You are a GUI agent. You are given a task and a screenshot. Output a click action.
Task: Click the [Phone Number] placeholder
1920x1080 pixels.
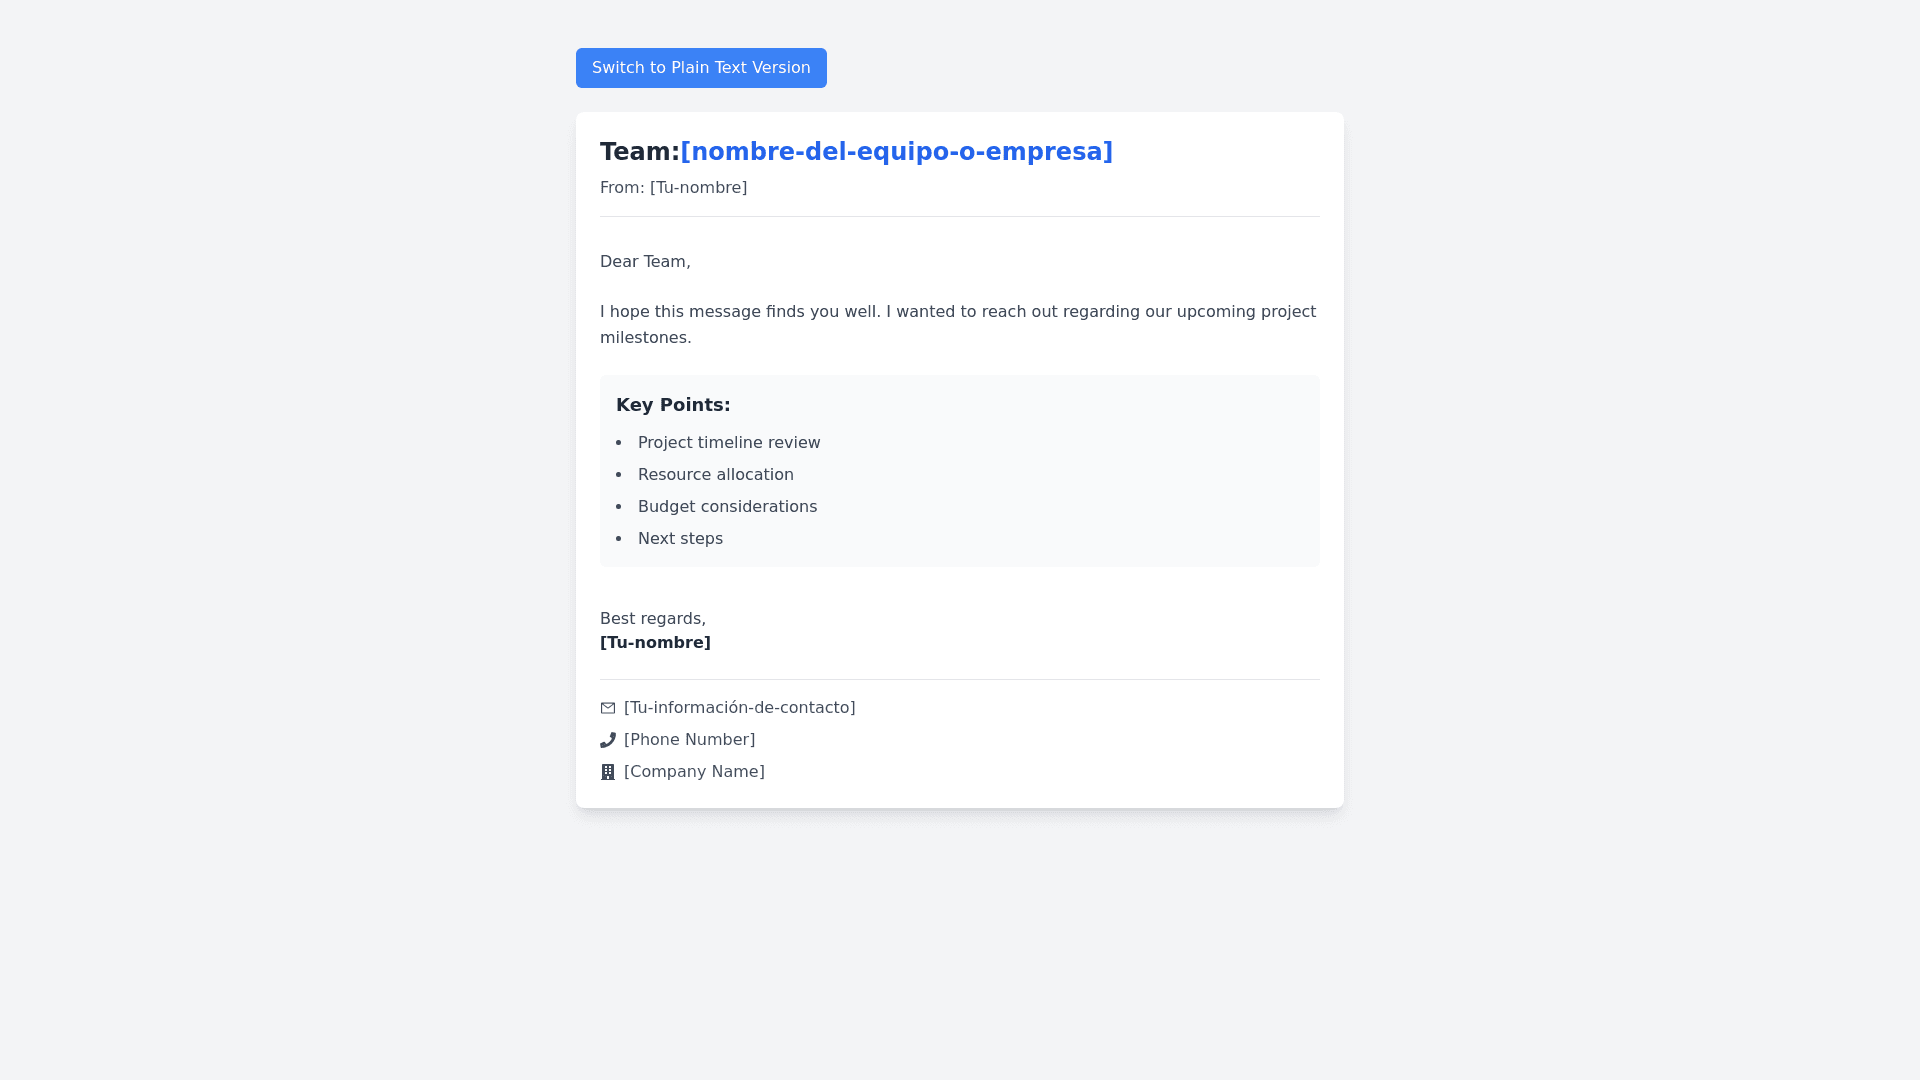[690, 740]
